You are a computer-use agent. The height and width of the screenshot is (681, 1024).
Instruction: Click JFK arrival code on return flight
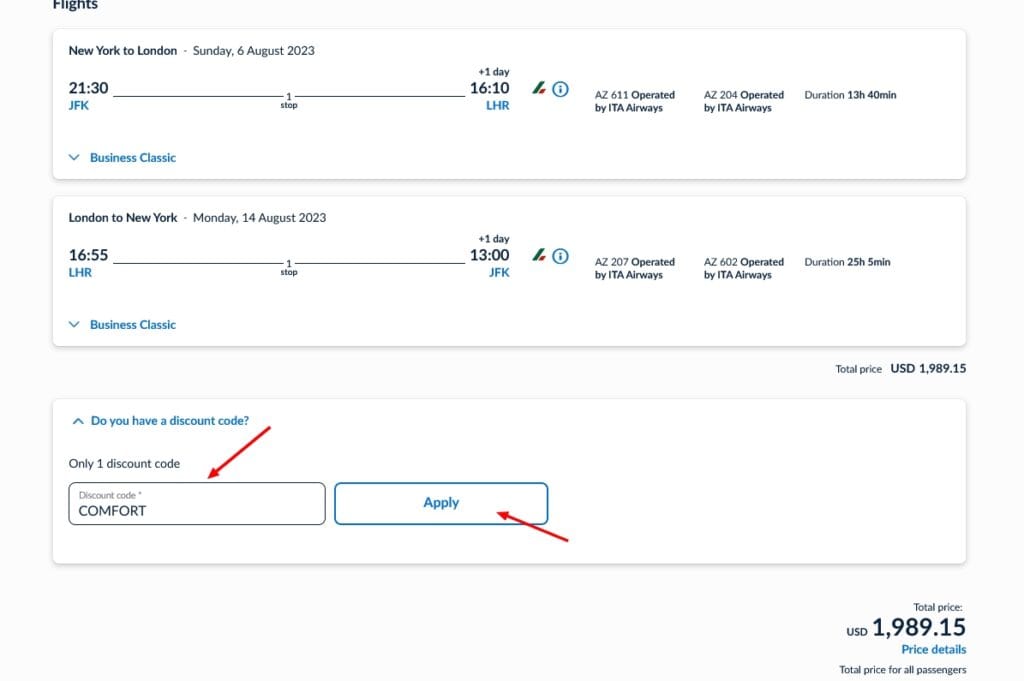tap(498, 272)
